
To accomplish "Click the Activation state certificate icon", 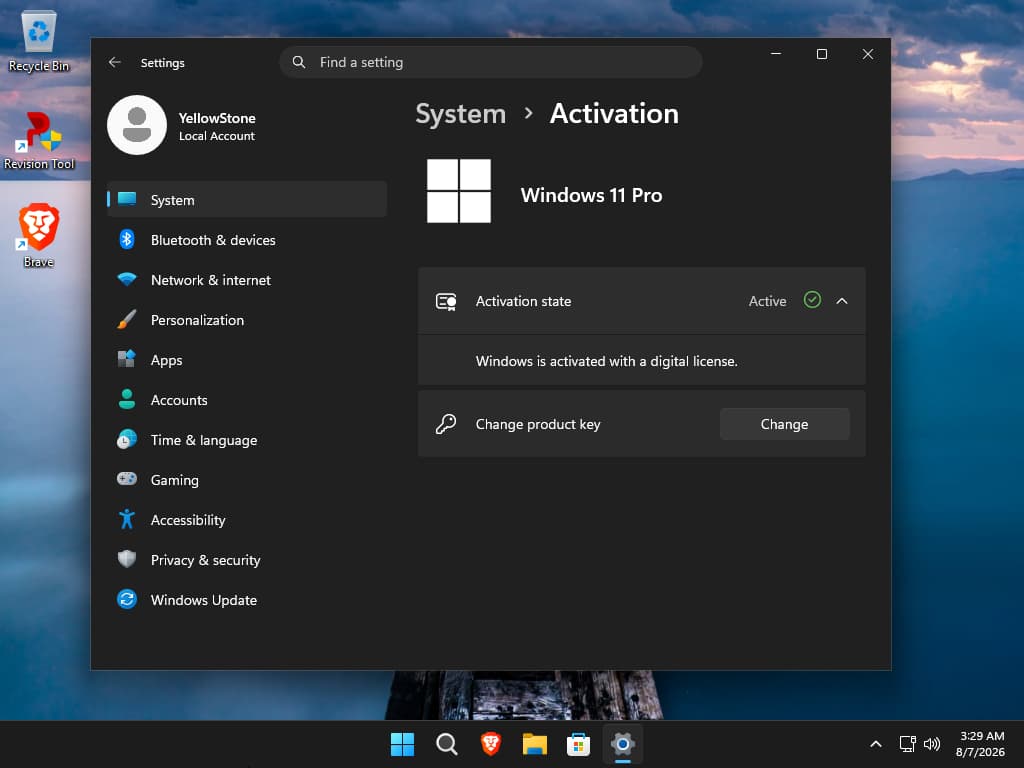I will 446,301.
